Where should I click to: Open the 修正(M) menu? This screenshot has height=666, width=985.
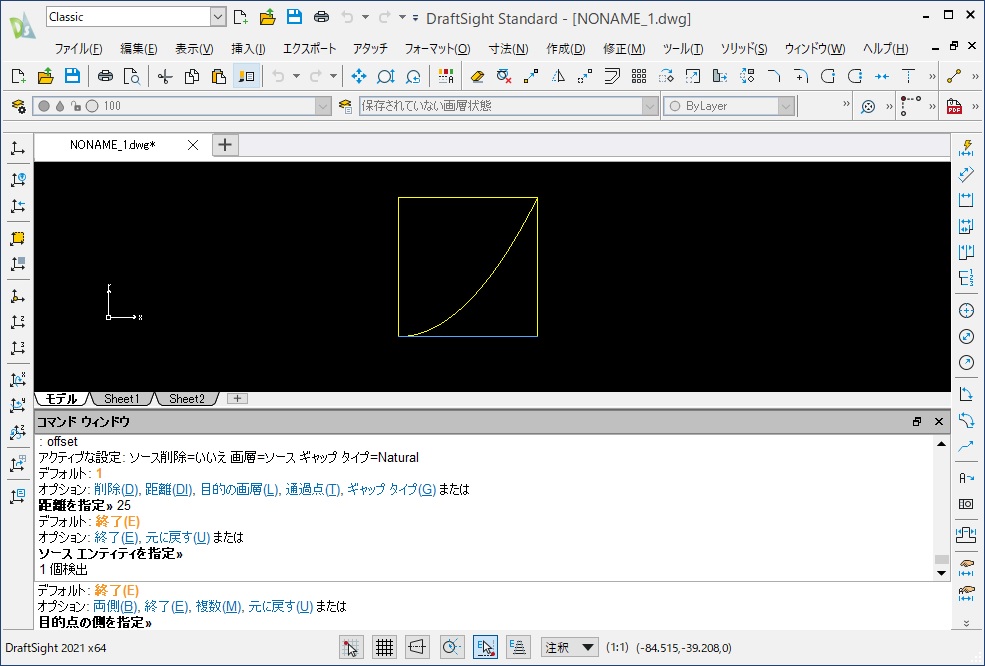(x=624, y=48)
